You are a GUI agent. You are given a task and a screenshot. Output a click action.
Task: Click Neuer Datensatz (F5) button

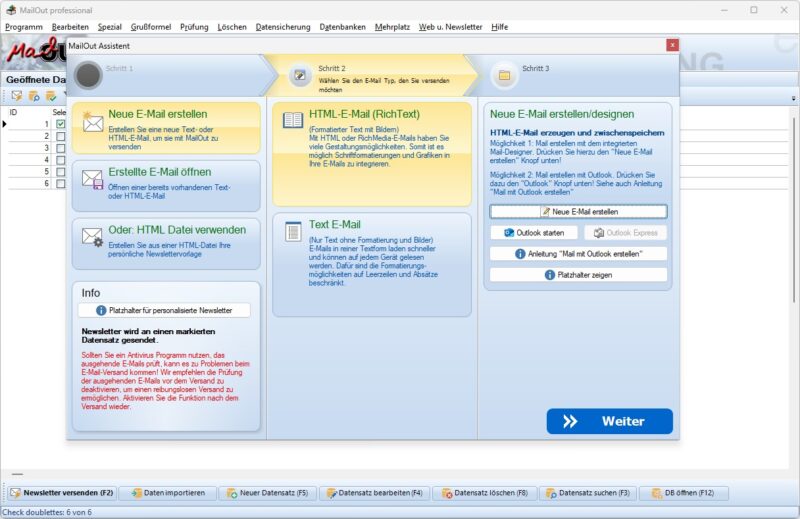coord(267,493)
